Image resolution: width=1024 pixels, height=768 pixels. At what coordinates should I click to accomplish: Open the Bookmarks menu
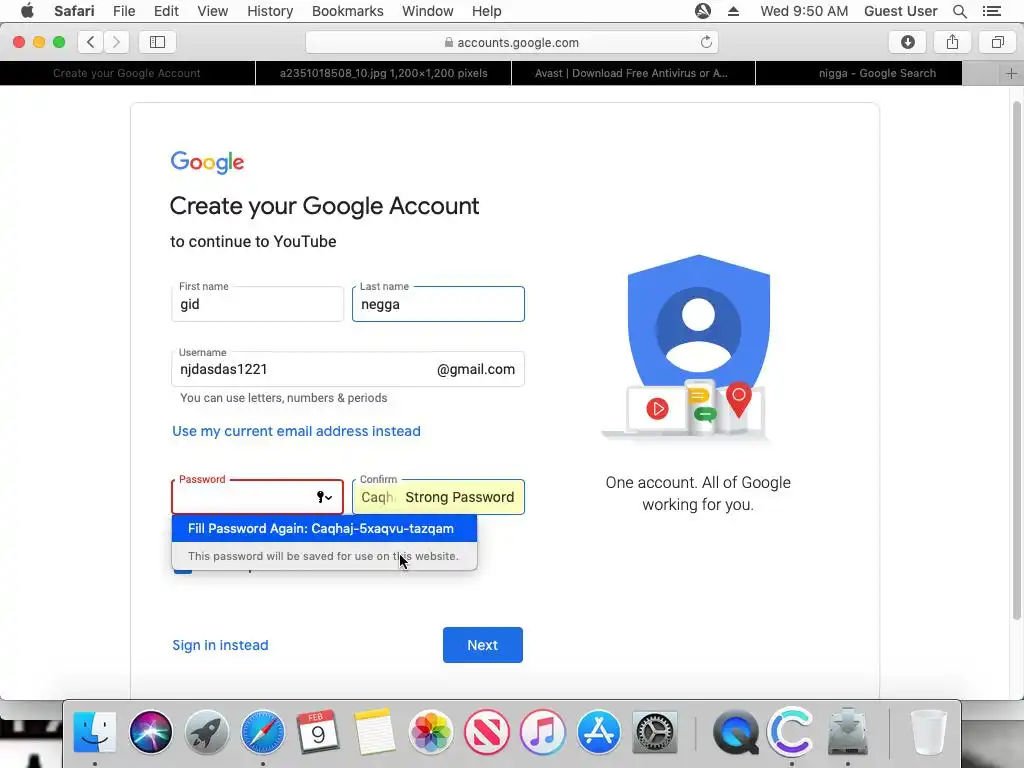pos(347,11)
